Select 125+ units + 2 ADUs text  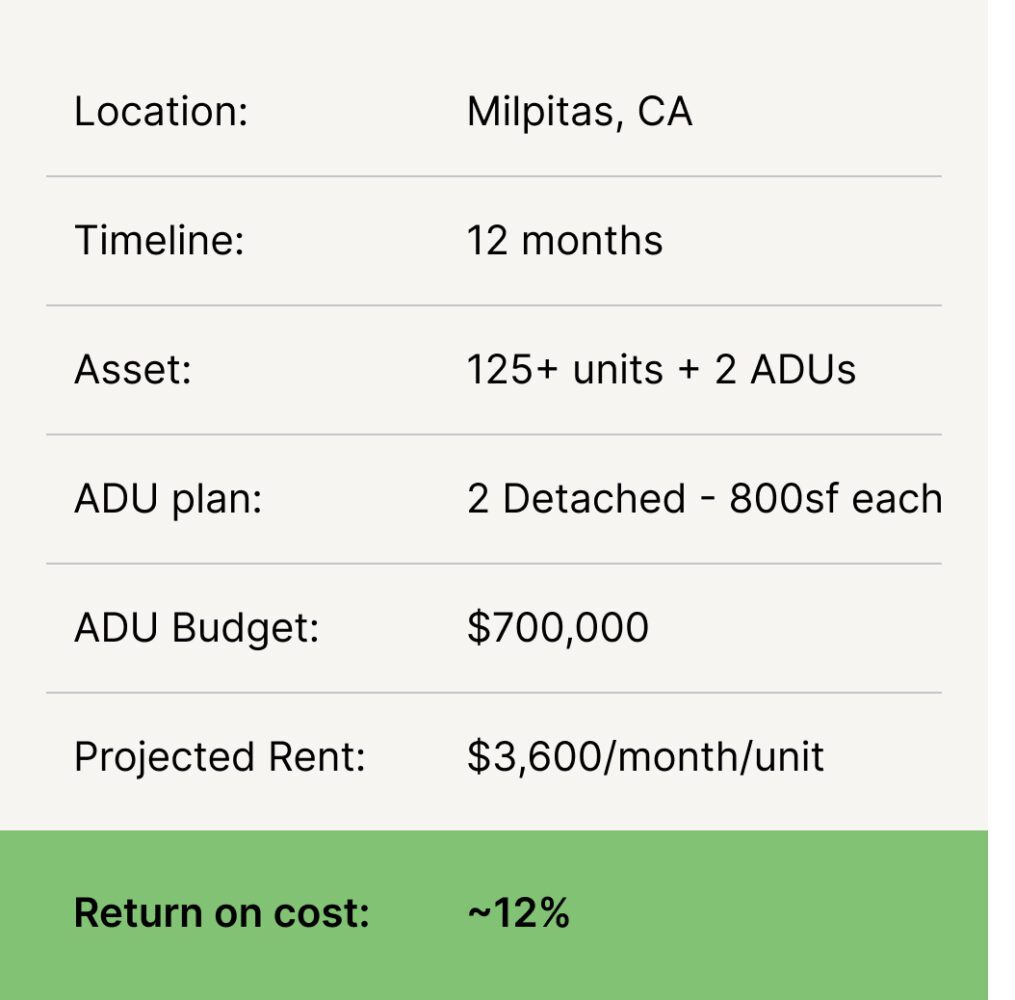point(661,370)
